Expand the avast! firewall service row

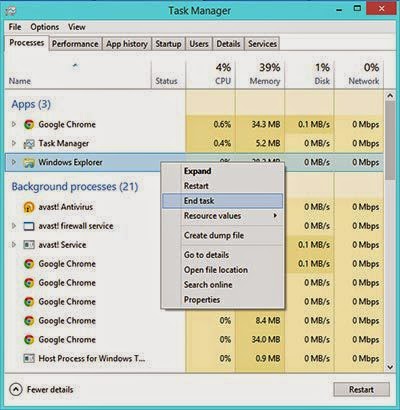(x=14, y=226)
